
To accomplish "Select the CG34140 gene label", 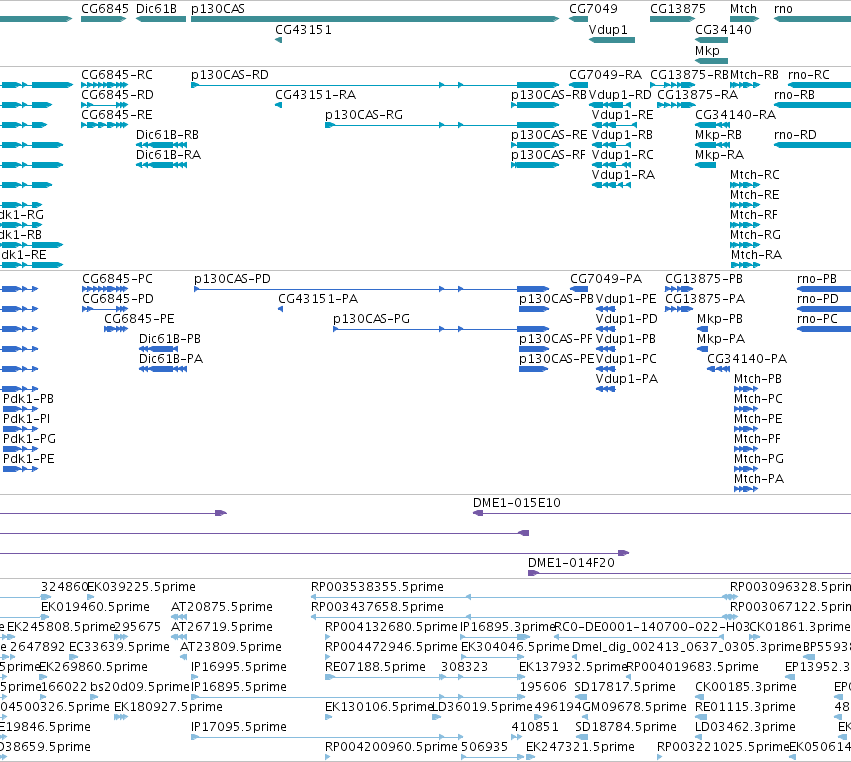I will [x=723, y=30].
